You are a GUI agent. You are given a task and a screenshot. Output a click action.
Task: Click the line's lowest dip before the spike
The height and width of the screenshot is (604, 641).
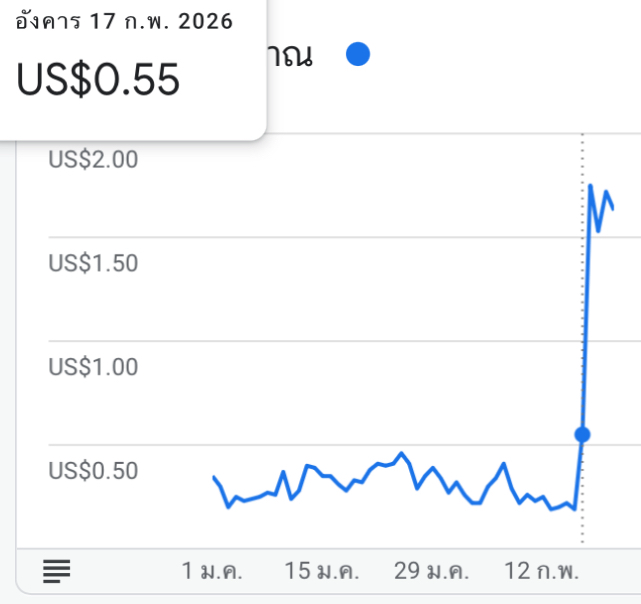575,510
